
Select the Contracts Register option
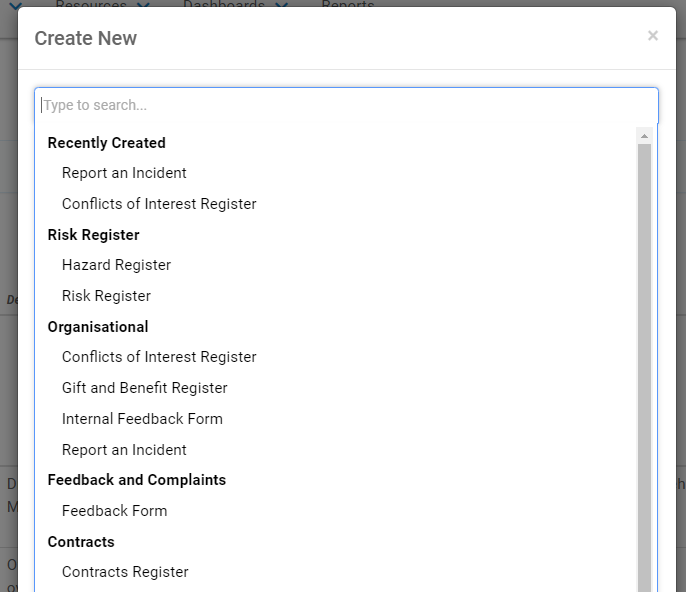[x=125, y=572]
